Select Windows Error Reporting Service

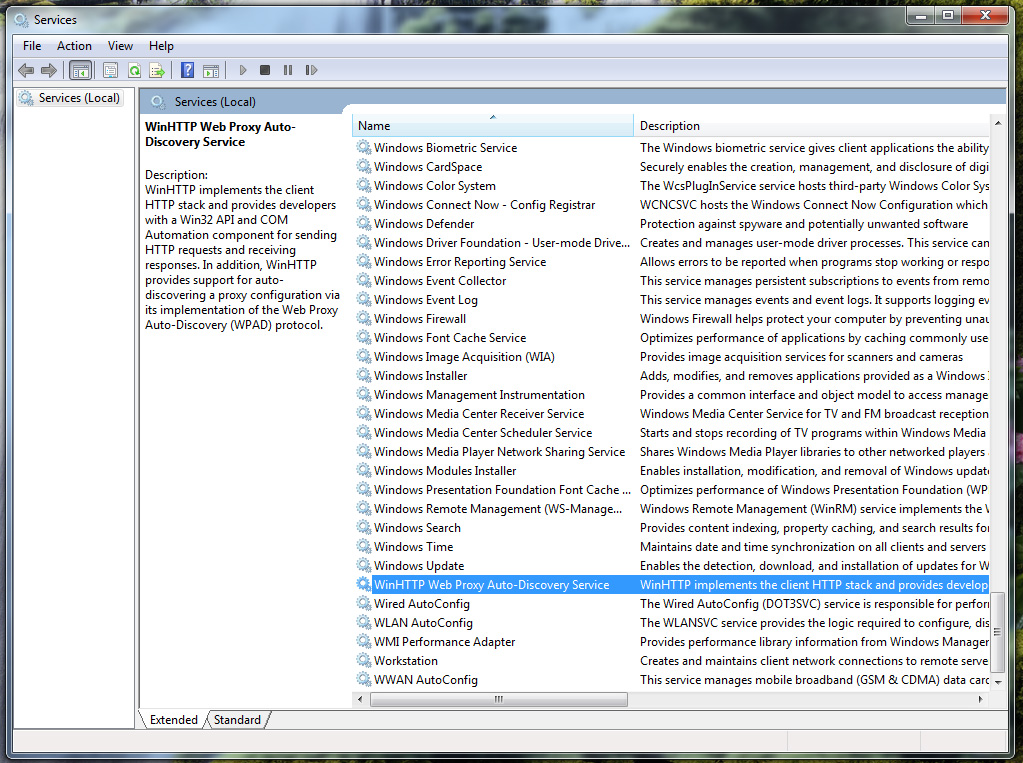pos(671,261)
